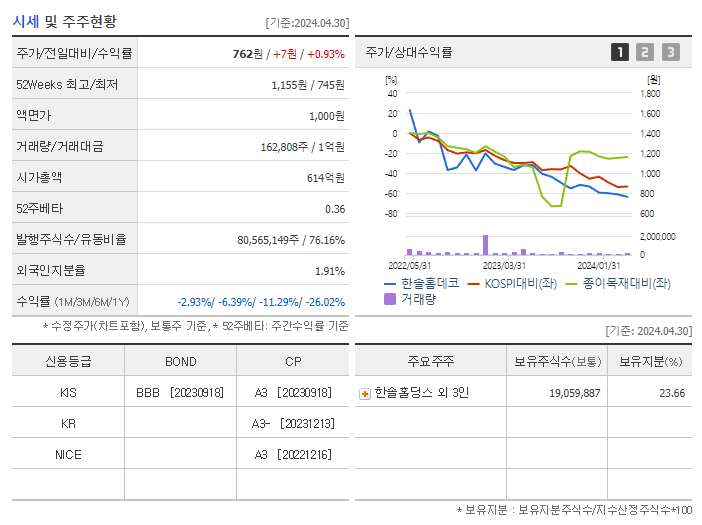The image size is (702, 525).
Task: Select the 162,808주 / 1억원 volume value
Action: click(303, 147)
